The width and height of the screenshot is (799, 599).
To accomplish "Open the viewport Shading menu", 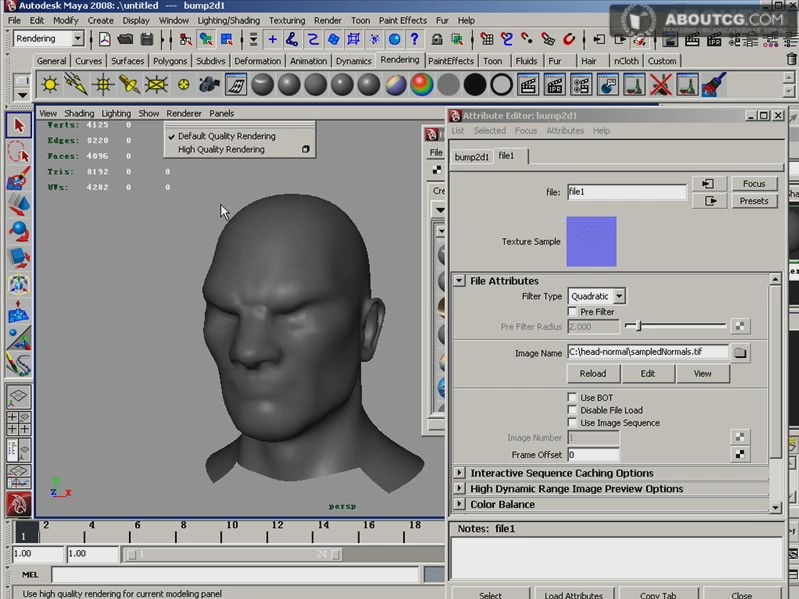I will coord(79,113).
